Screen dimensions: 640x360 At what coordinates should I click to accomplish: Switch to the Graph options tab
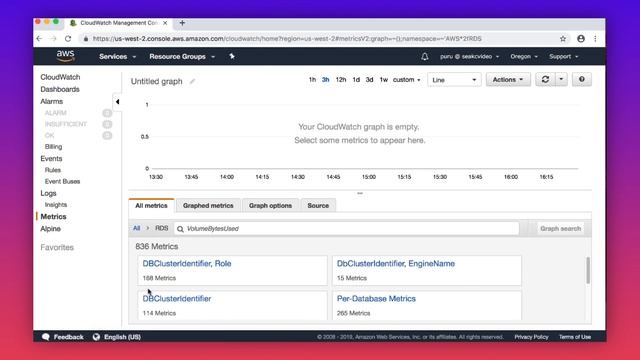(270, 205)
